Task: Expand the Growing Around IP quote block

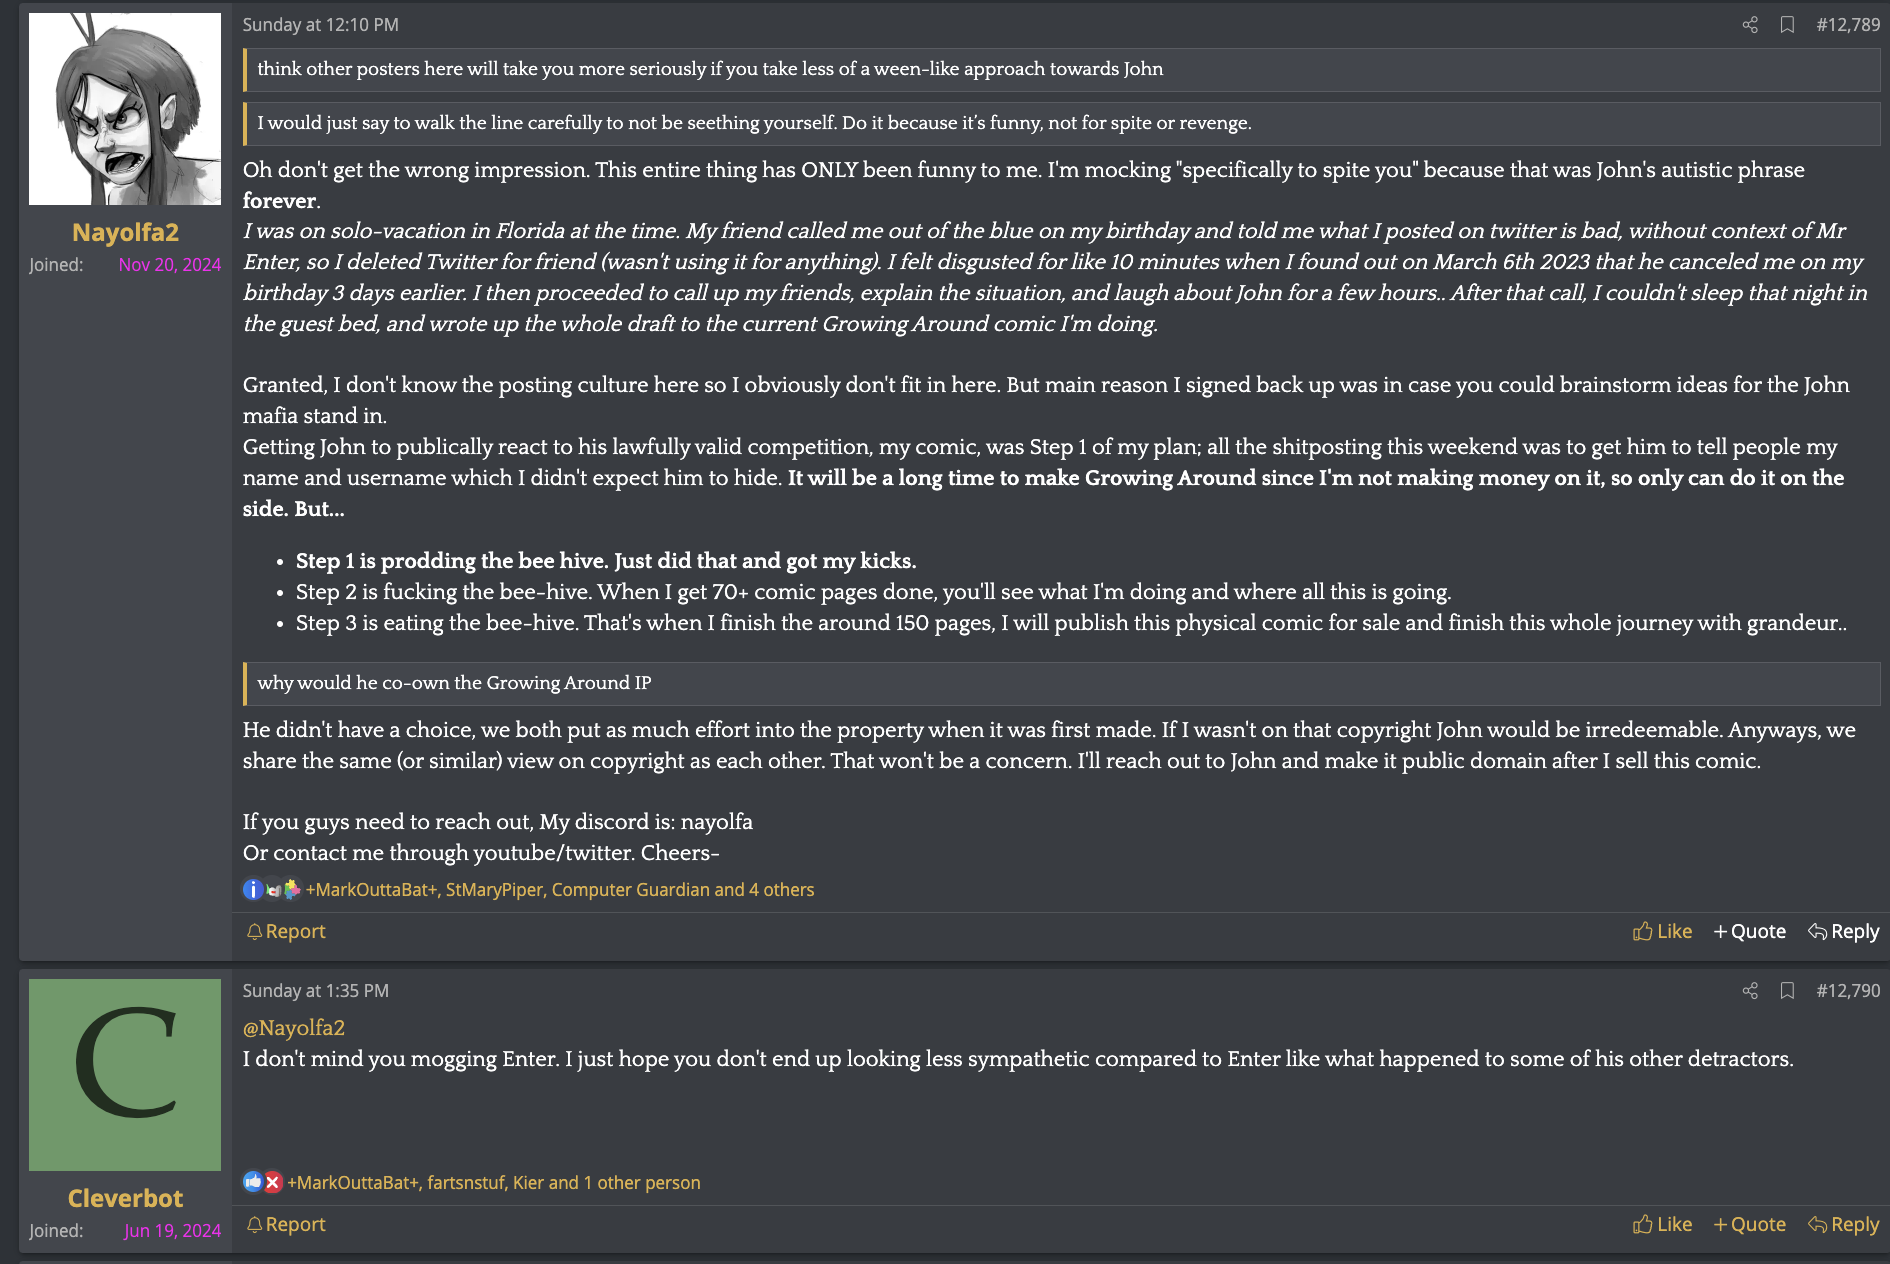Action: pos(1062,683)
